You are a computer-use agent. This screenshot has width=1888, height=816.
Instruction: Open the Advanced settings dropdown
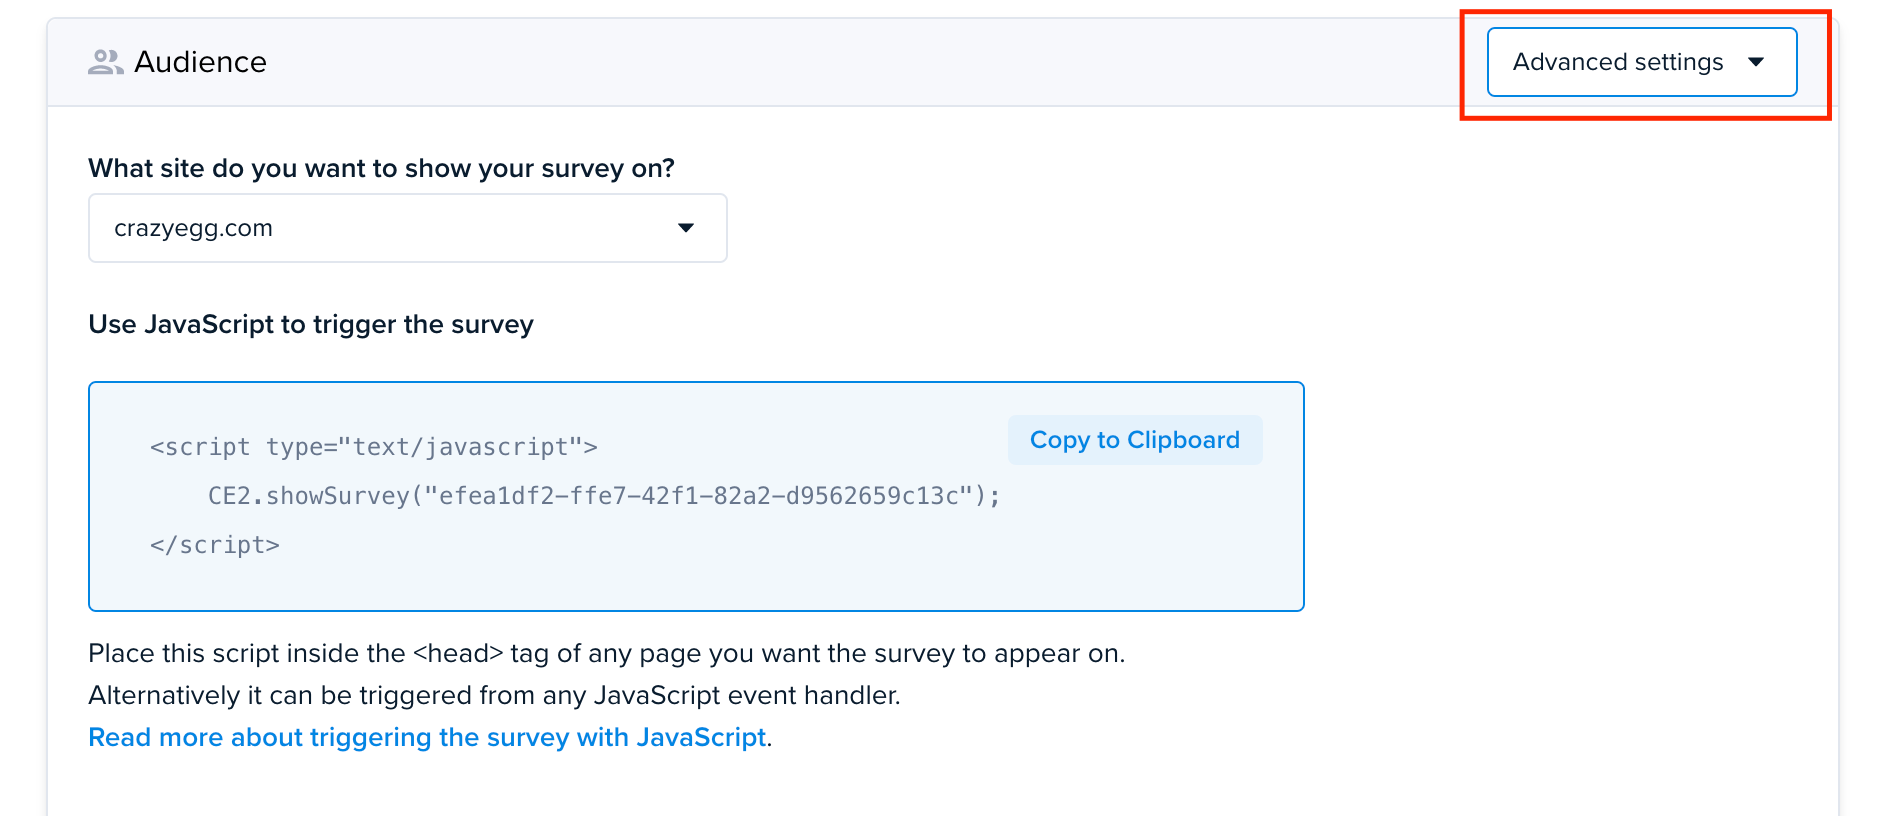click(1642, 62)
